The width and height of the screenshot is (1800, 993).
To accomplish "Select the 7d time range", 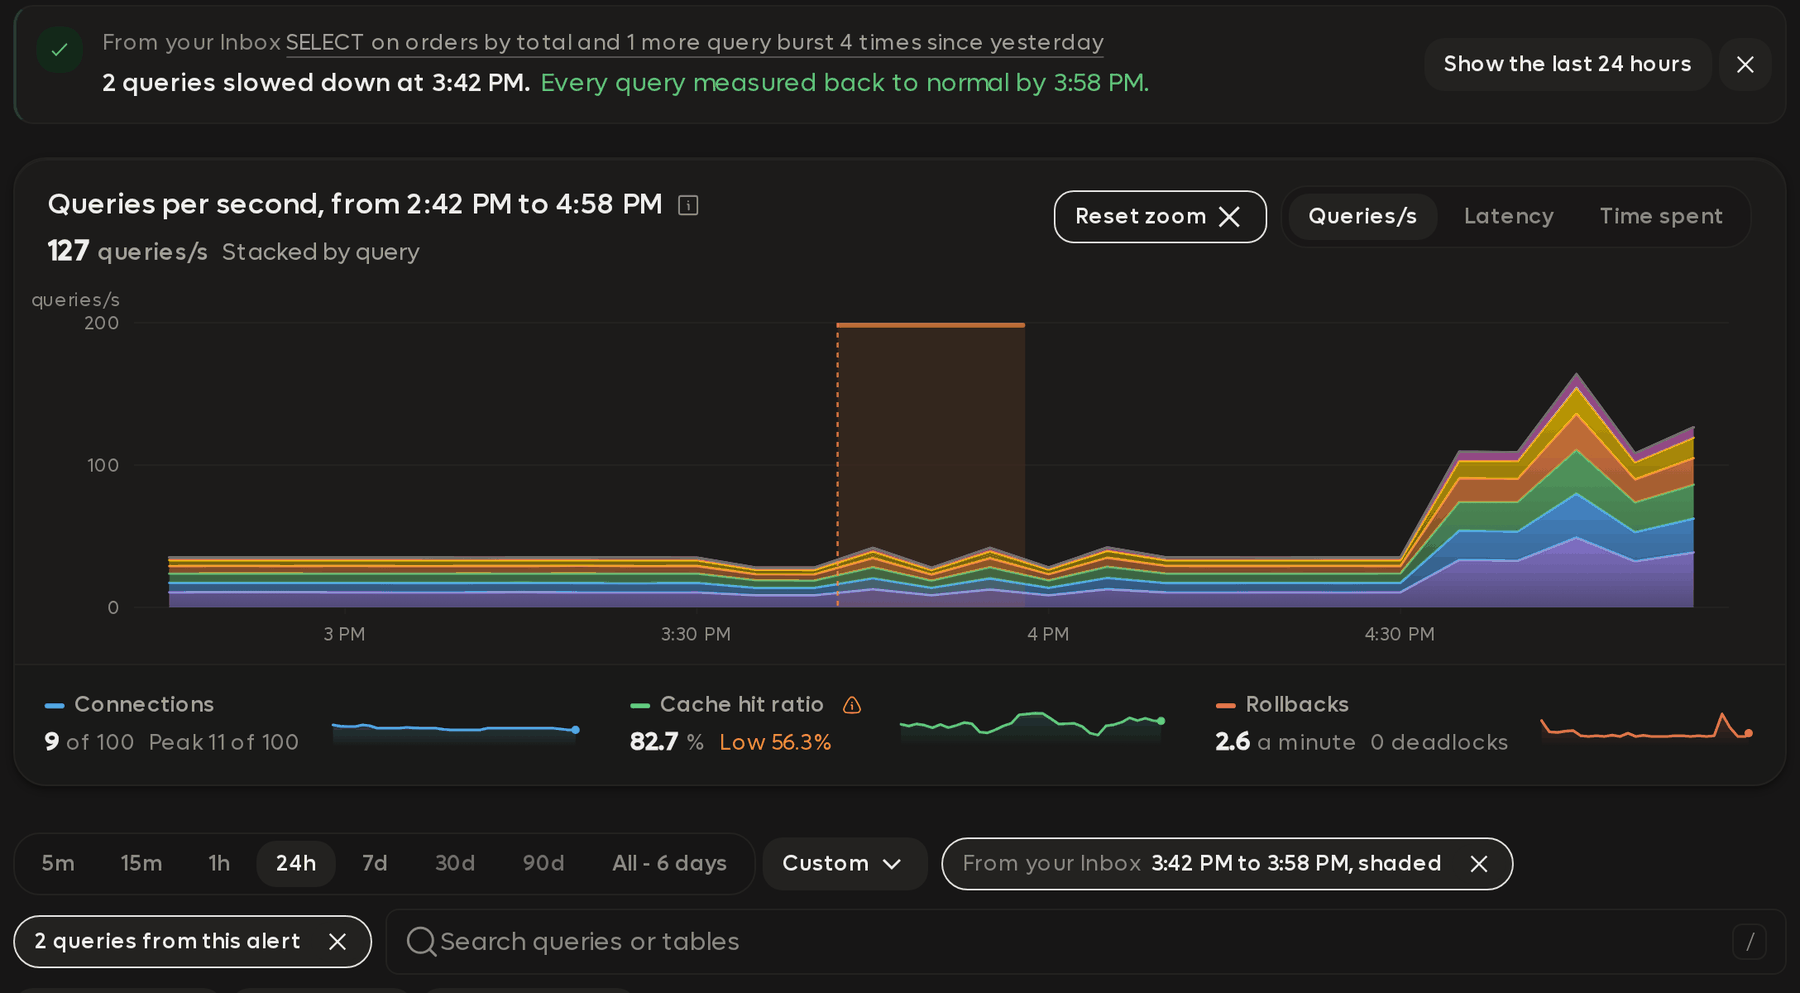I will pos(375,864).
